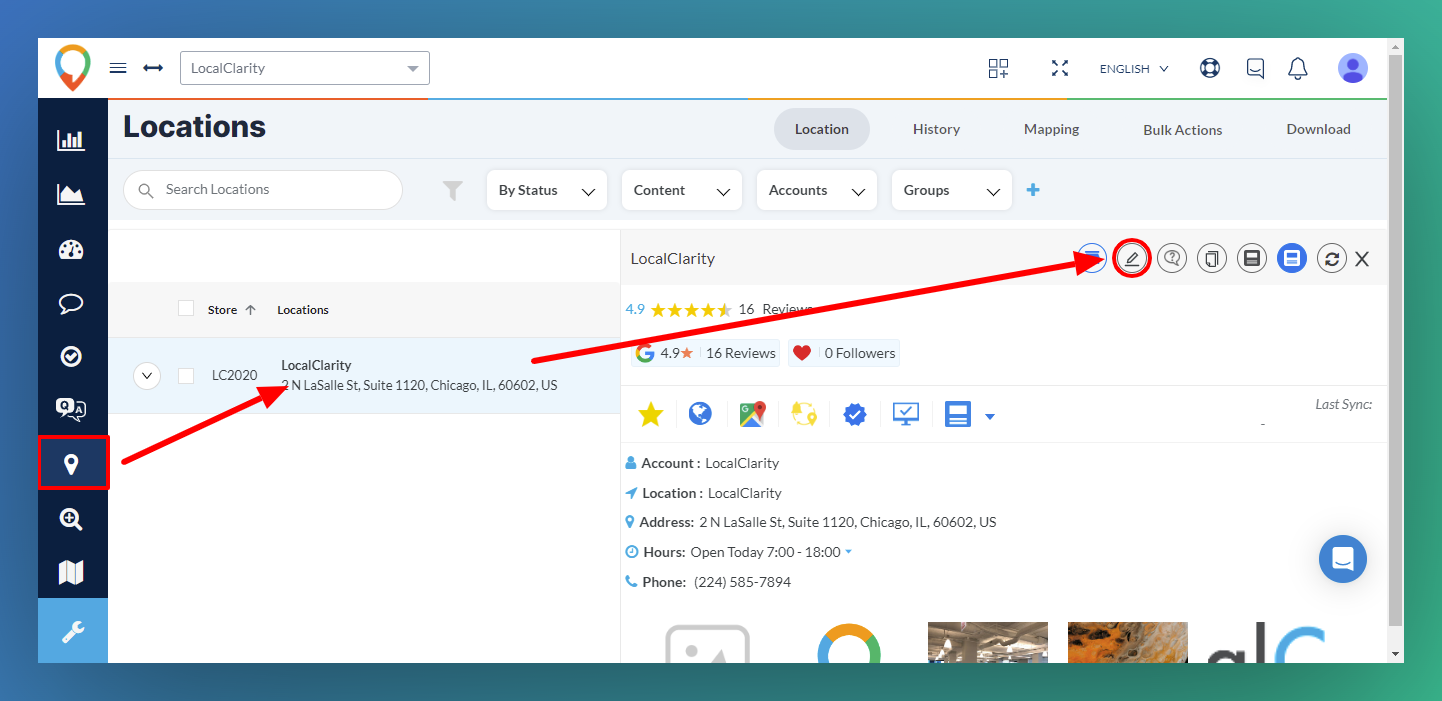Open the add-widget grid icon in header
1442x701 pixels.
pyautogui.click(x=998, y=68)
